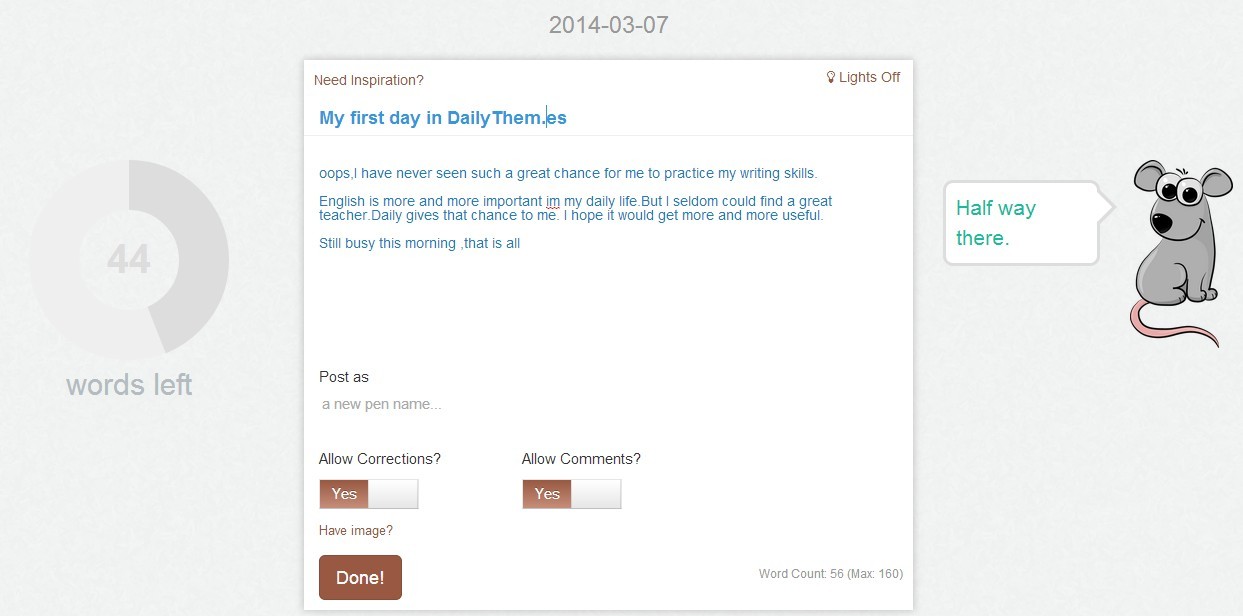
Task: Click Yes on the Allow Corrections toggle
Action: 344,494
